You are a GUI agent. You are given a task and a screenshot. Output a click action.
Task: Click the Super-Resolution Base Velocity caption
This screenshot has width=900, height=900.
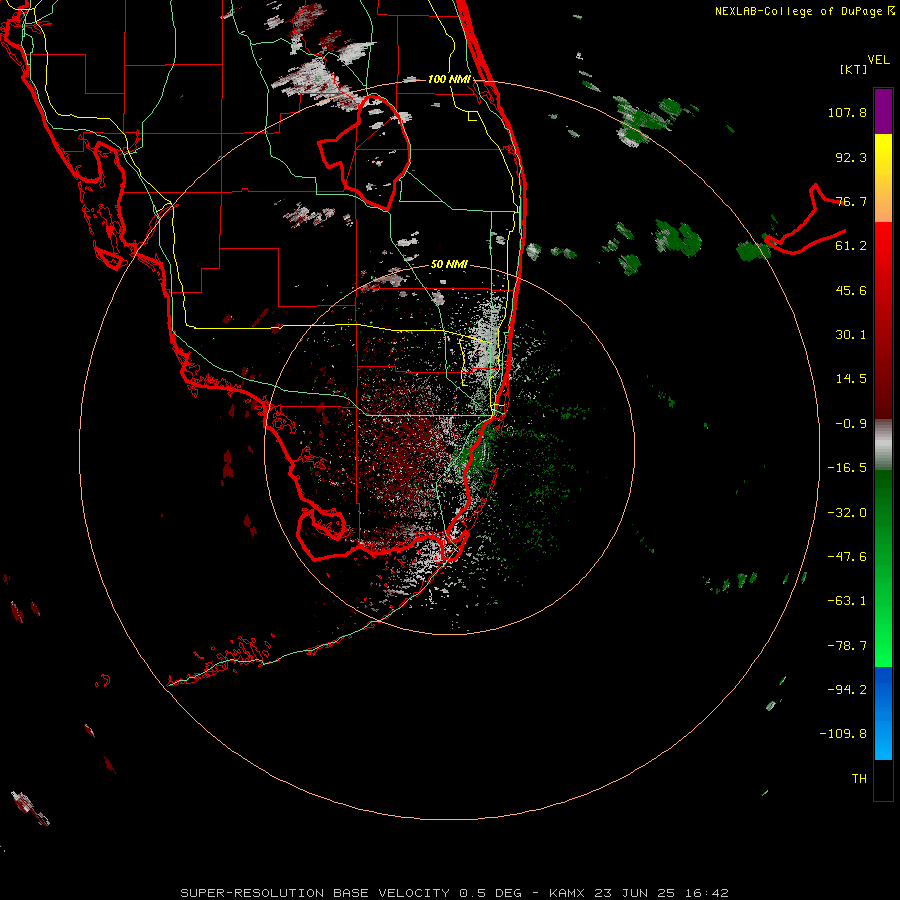[x=455, y=893]
